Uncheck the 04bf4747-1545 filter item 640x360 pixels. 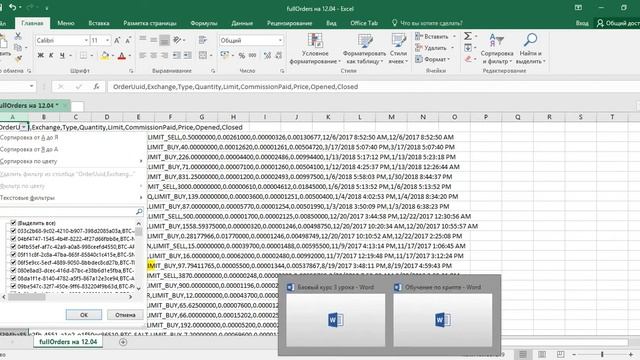point(13,239)
